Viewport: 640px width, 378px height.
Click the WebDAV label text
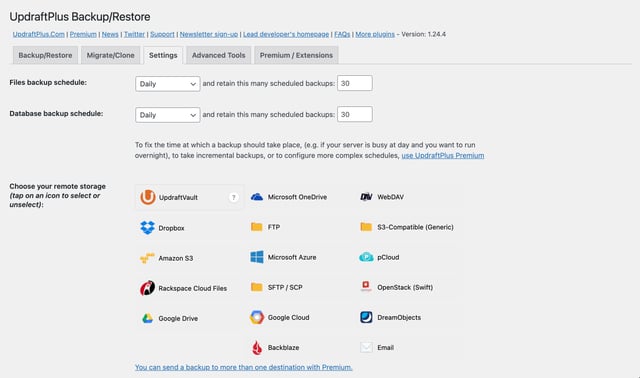point(390,197)
